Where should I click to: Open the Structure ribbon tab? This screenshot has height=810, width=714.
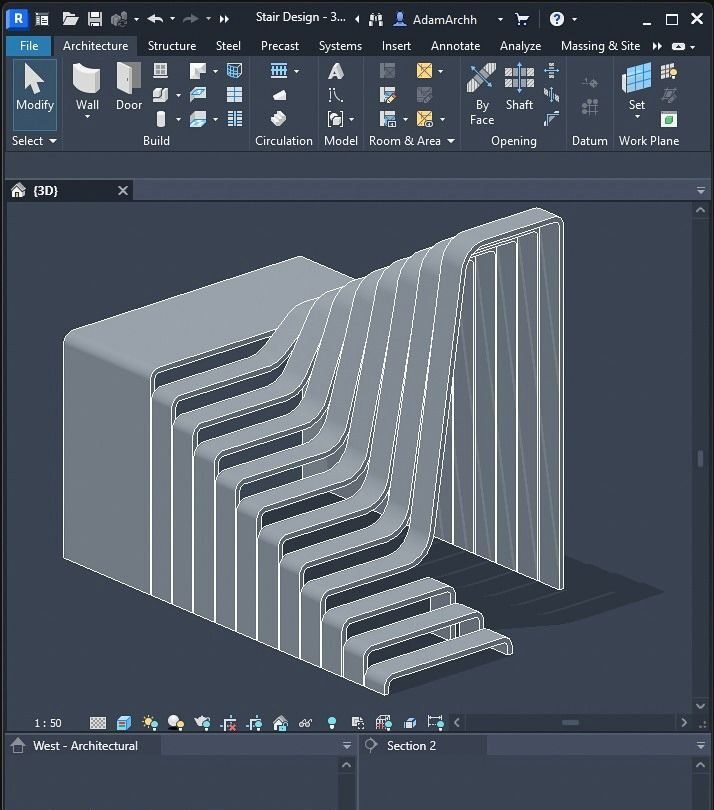[x=172, y=46]
